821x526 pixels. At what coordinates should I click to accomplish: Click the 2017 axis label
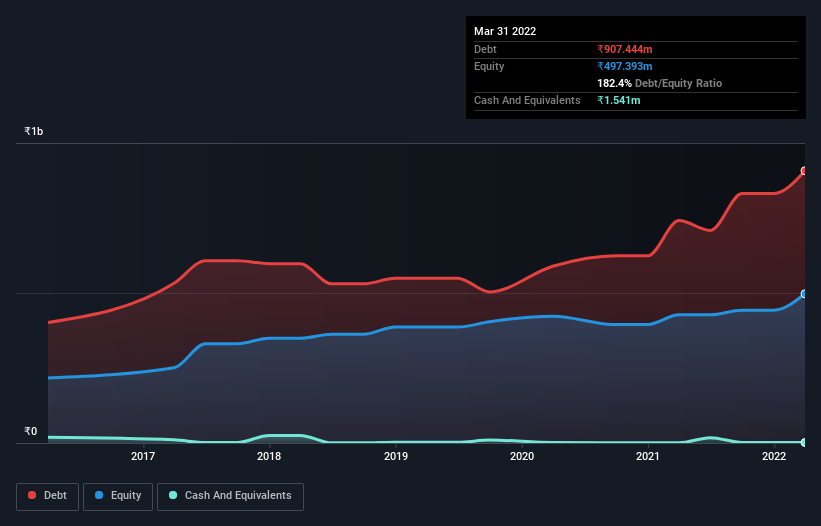tap(143, 456)
